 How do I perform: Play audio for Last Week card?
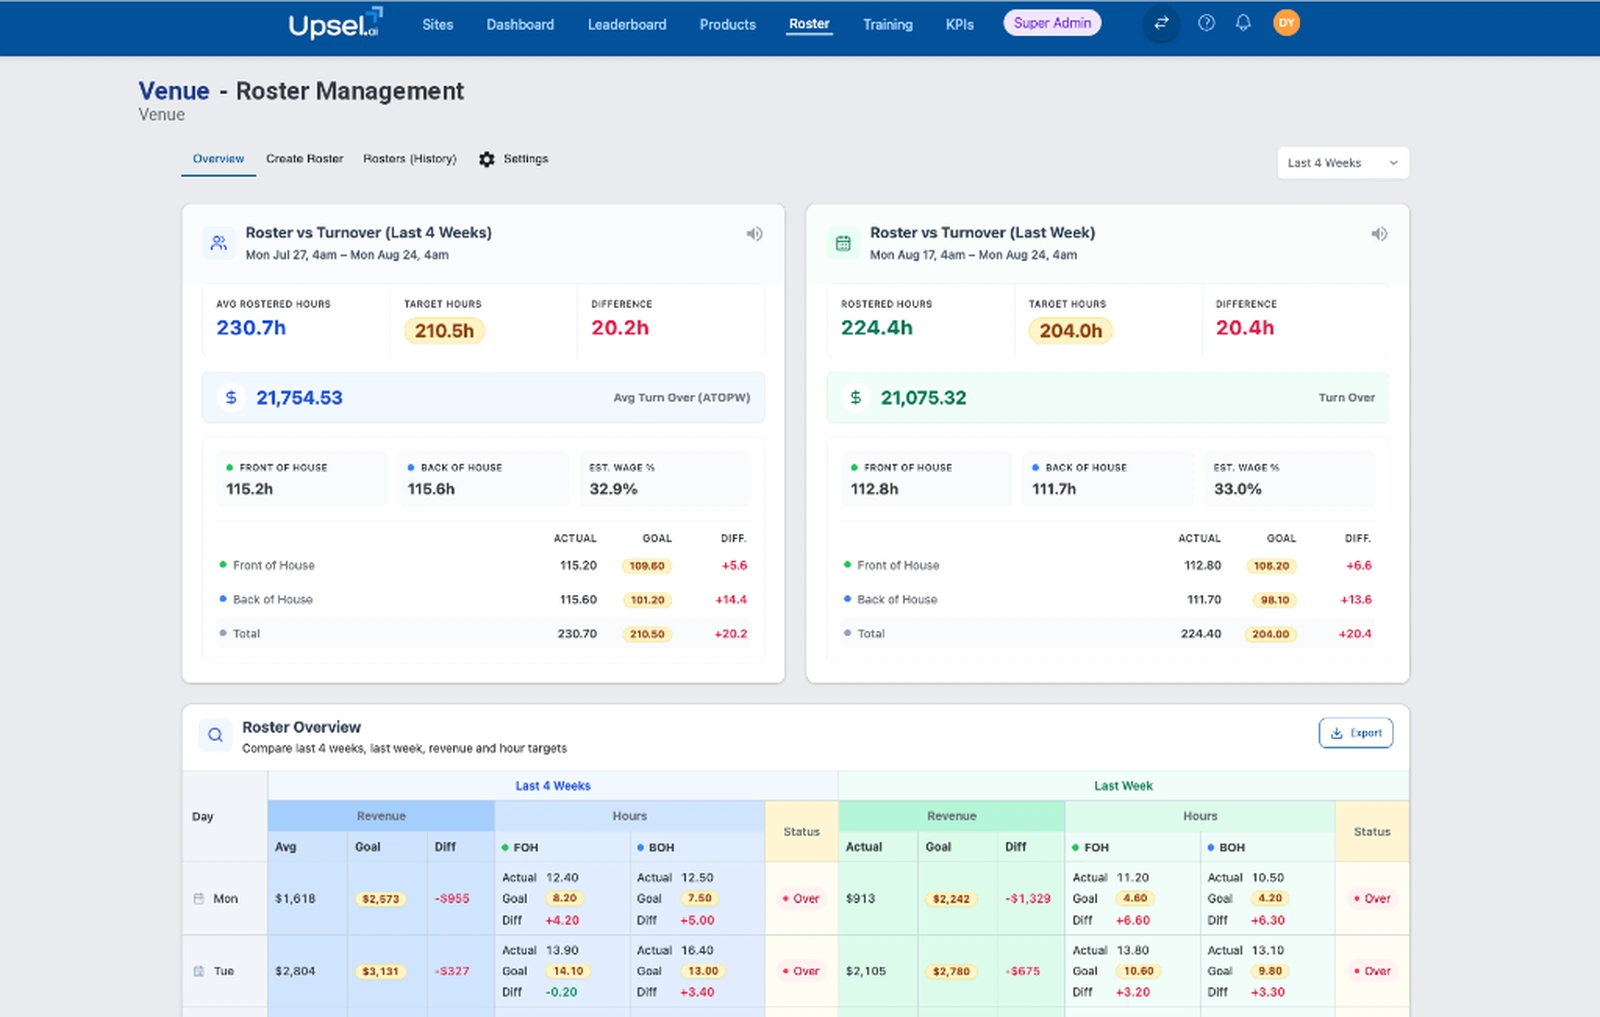pyautogui.click(x=1379, y=234)
